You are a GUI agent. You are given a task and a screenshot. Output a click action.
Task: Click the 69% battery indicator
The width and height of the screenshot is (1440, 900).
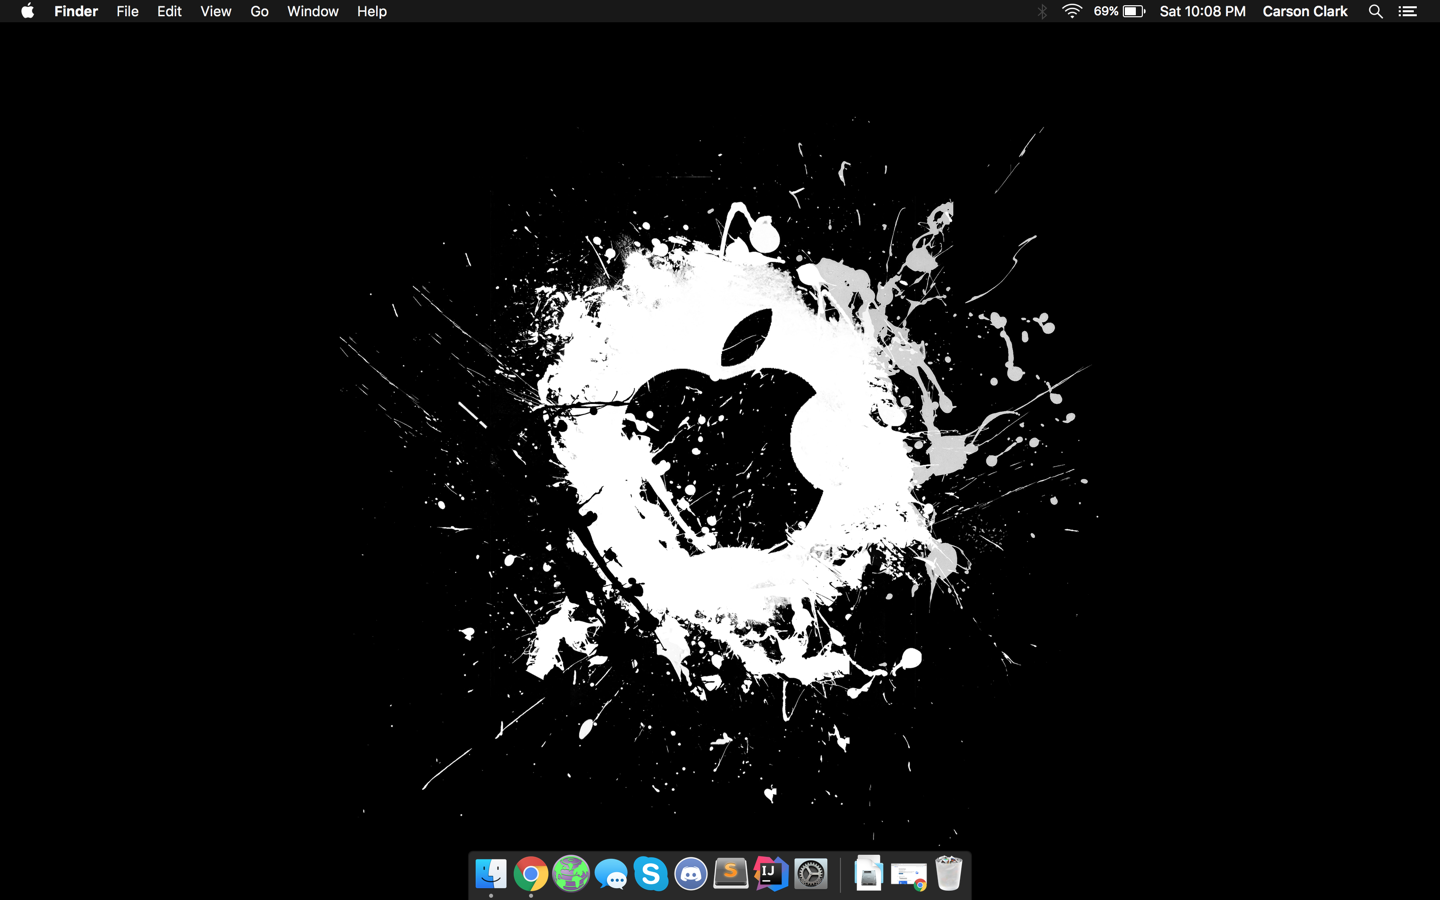[x=1119, y=11]
